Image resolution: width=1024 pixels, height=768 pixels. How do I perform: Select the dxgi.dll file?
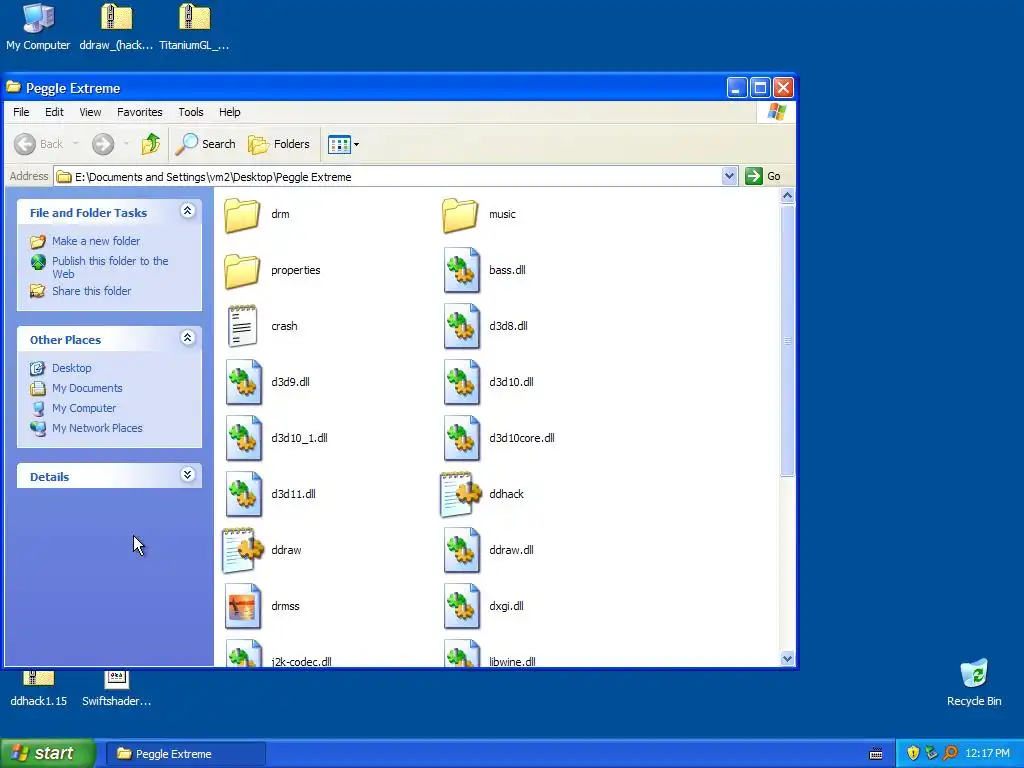483,606
